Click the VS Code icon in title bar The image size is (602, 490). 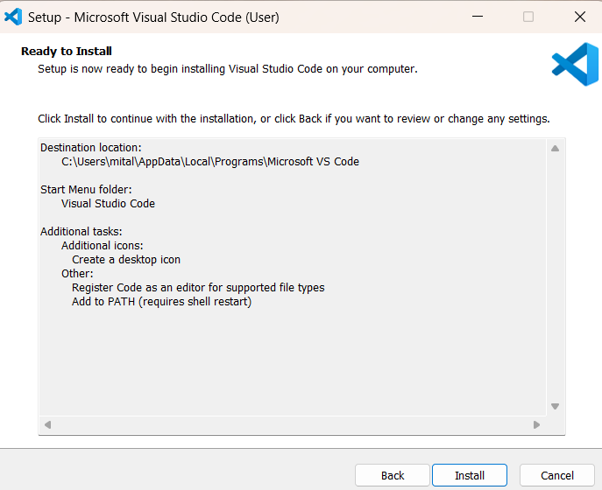point(13,17)
